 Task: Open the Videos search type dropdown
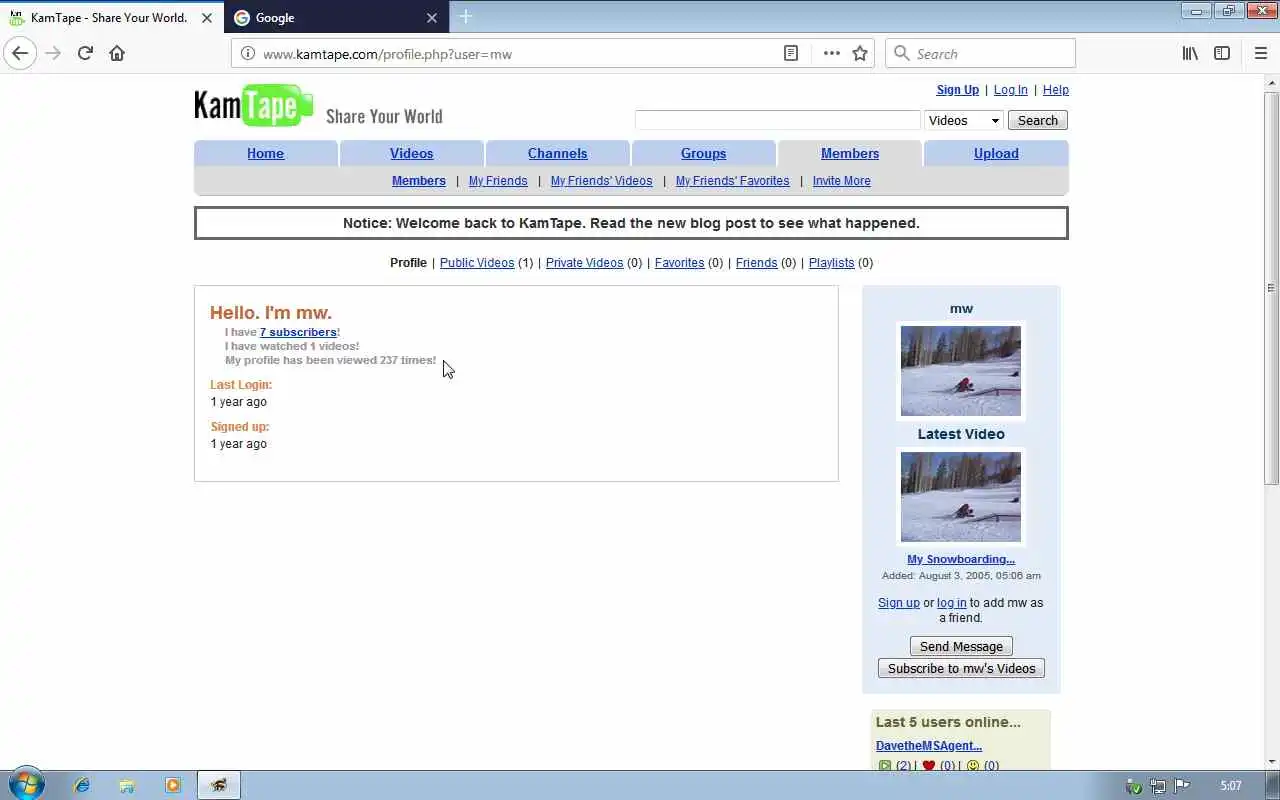[x=964, y=120]
